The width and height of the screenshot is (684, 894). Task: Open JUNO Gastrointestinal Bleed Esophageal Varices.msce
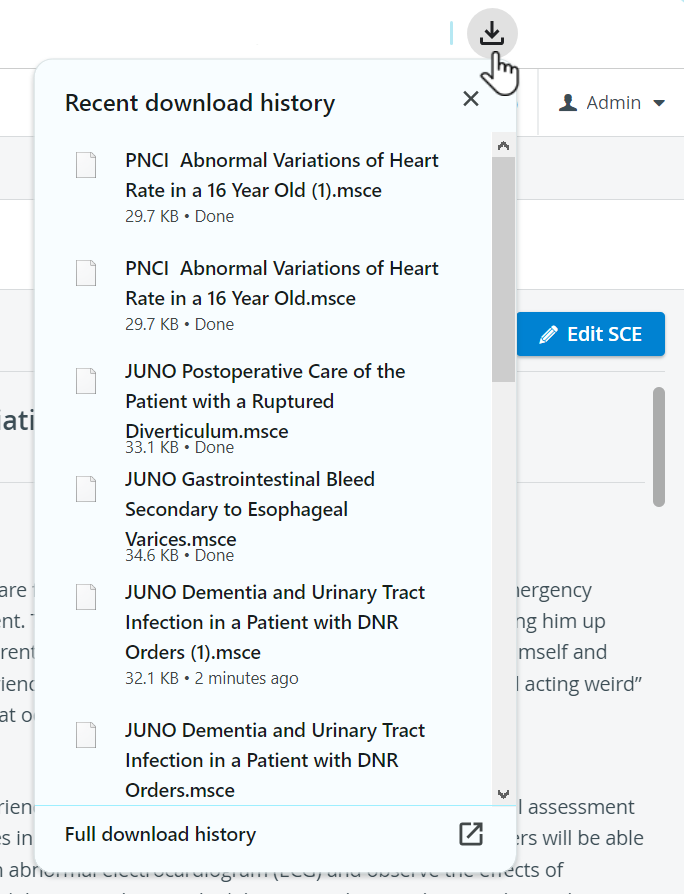(250, 509)
